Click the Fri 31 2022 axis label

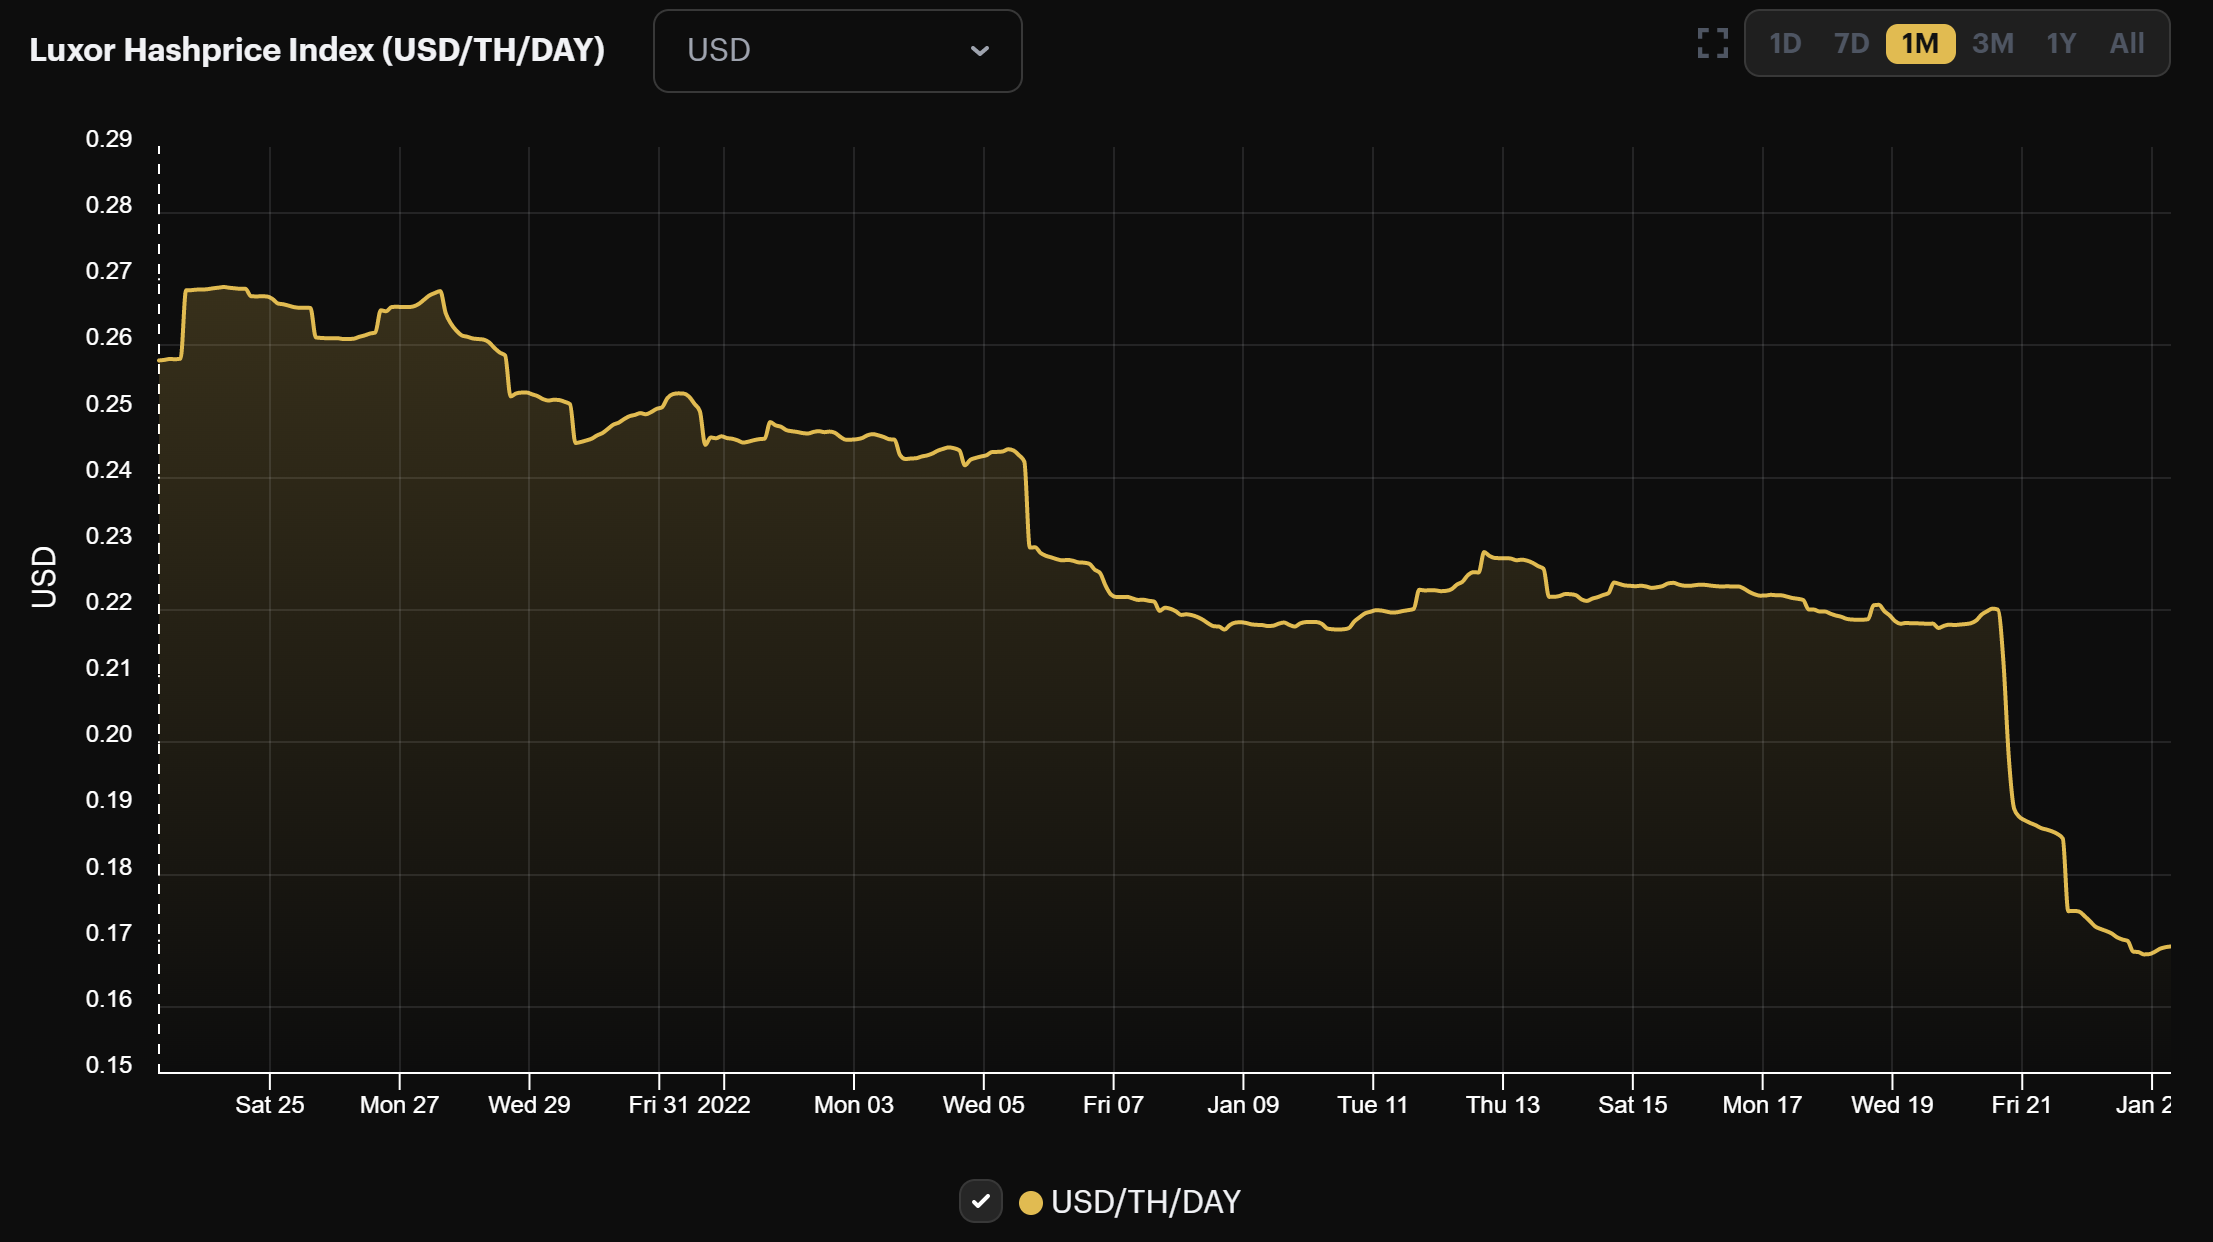[689, 1105]
